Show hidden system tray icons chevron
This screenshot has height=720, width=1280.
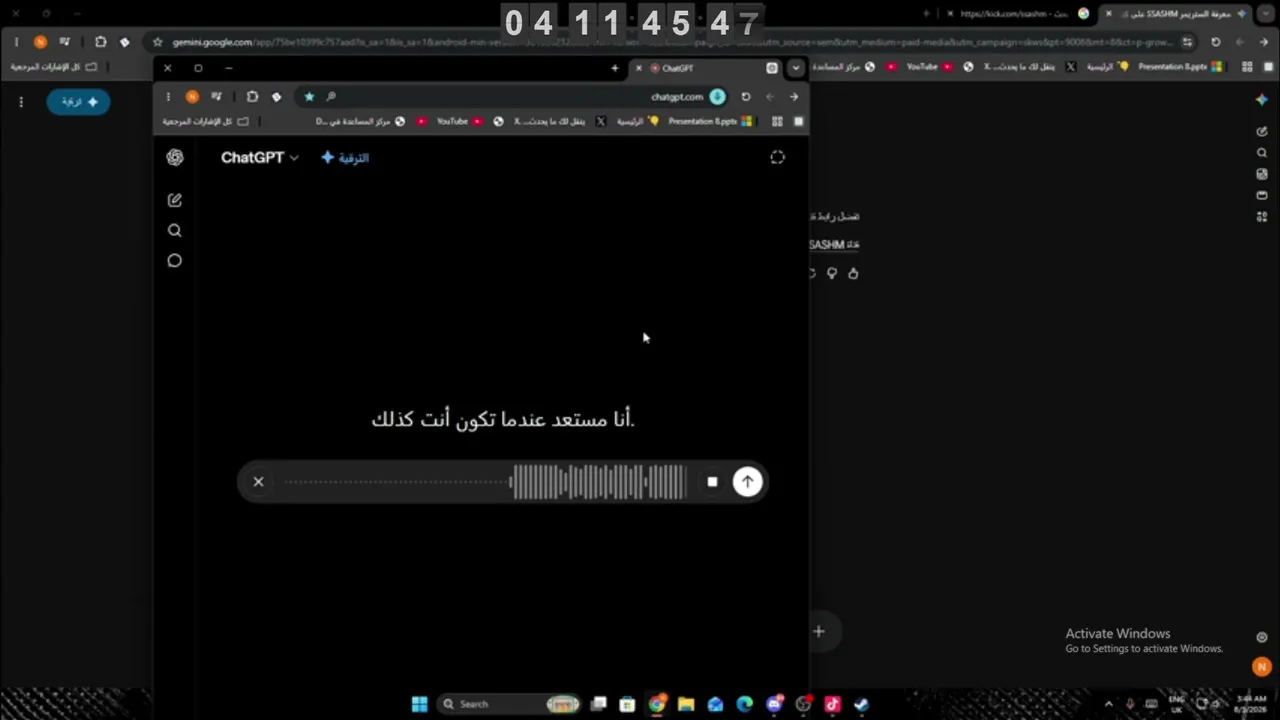click(1108, 704)
